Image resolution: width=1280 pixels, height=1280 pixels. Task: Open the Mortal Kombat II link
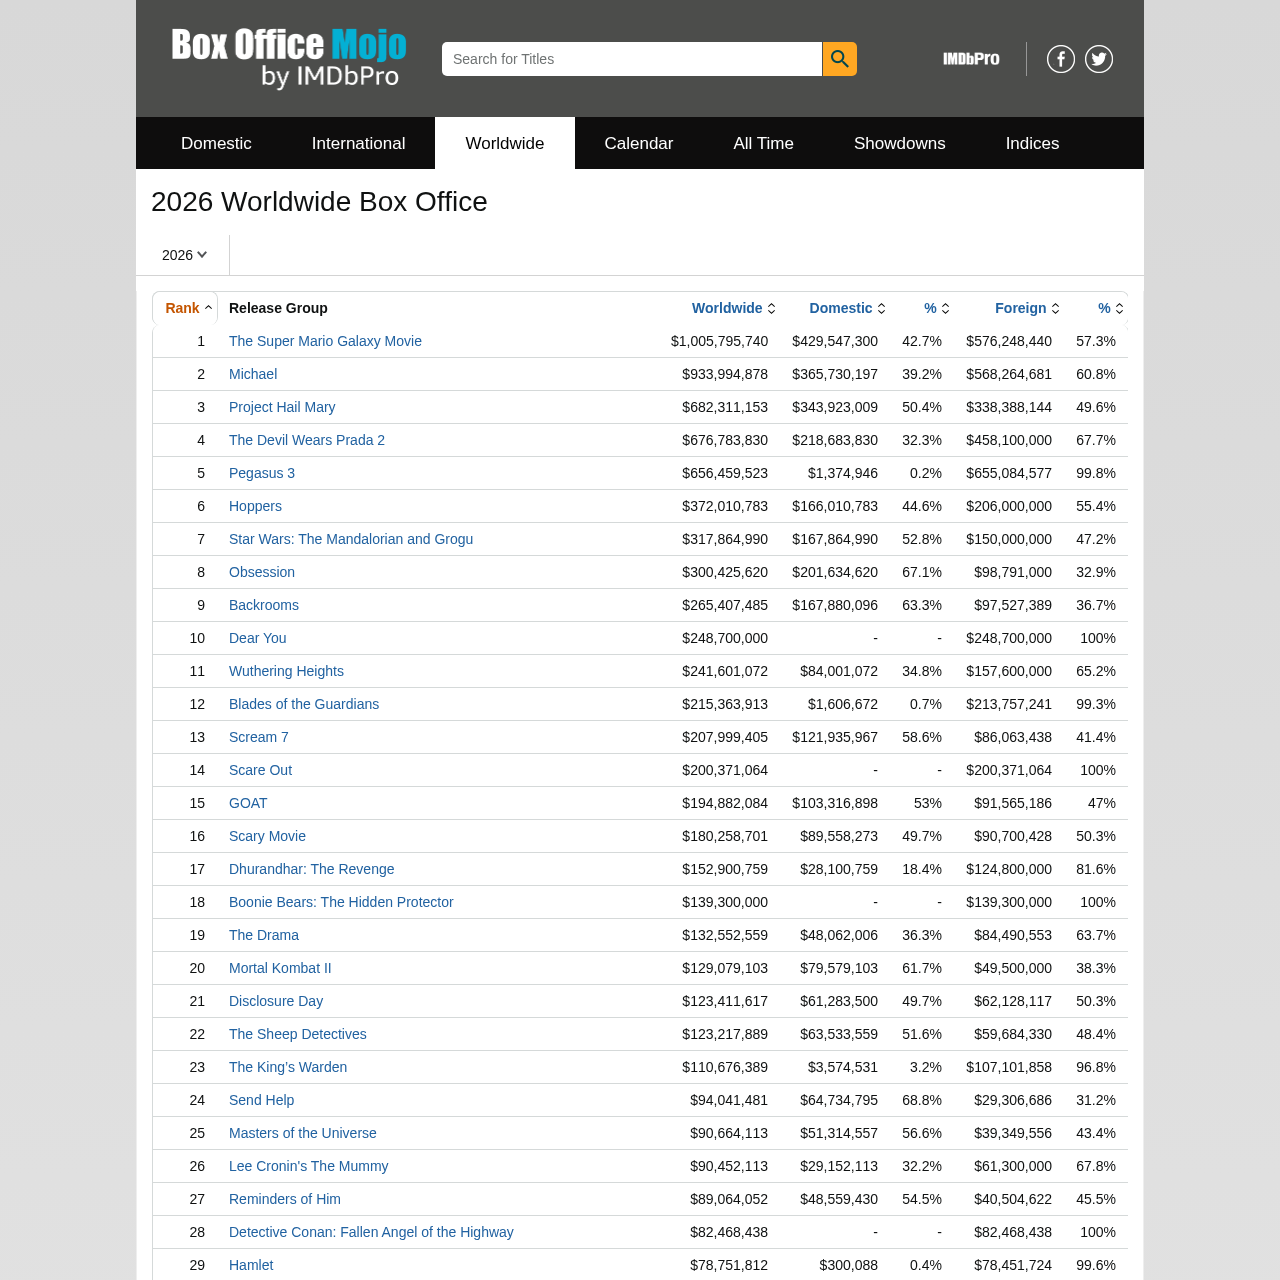click(280, 968)
